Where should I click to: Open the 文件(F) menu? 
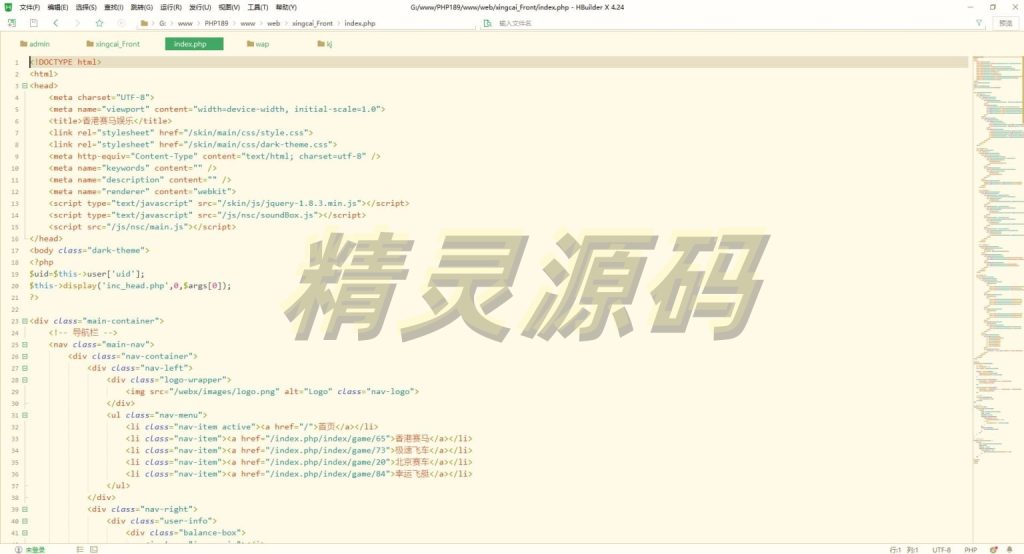coord(29,7)
